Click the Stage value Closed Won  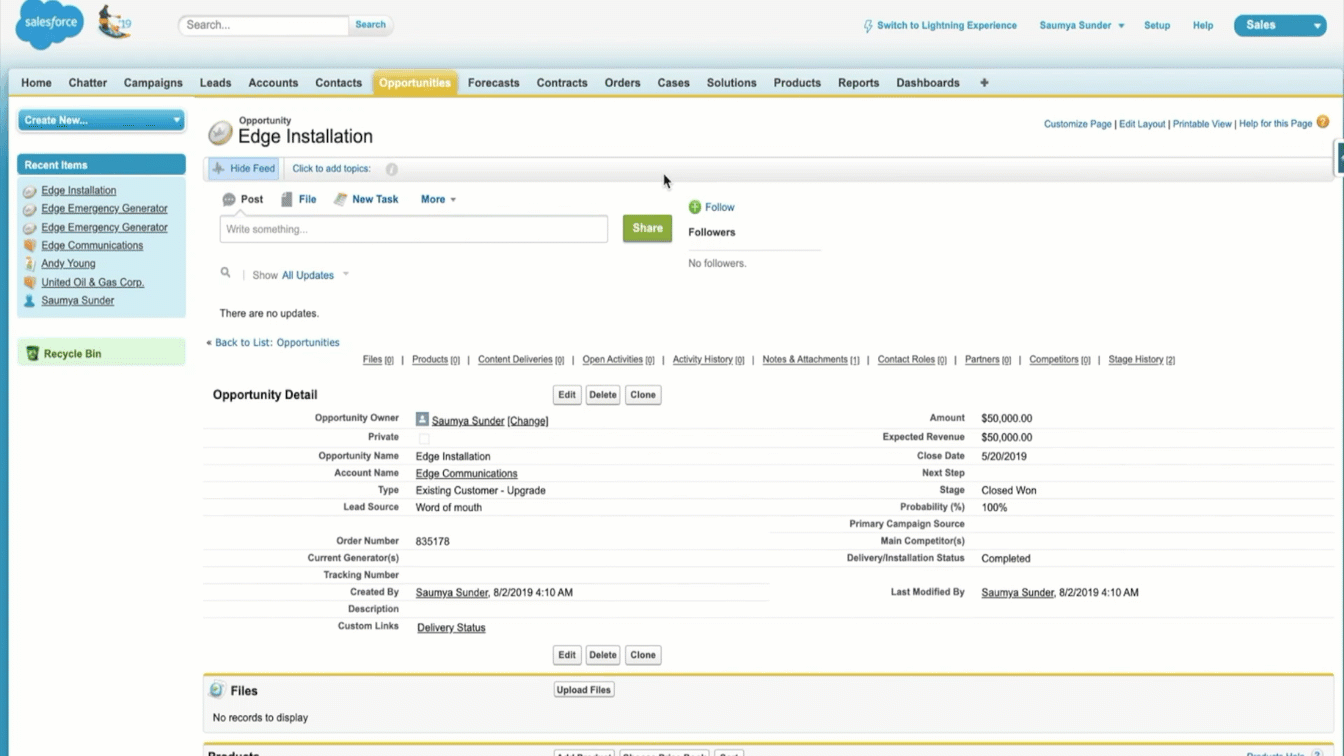1008,491
